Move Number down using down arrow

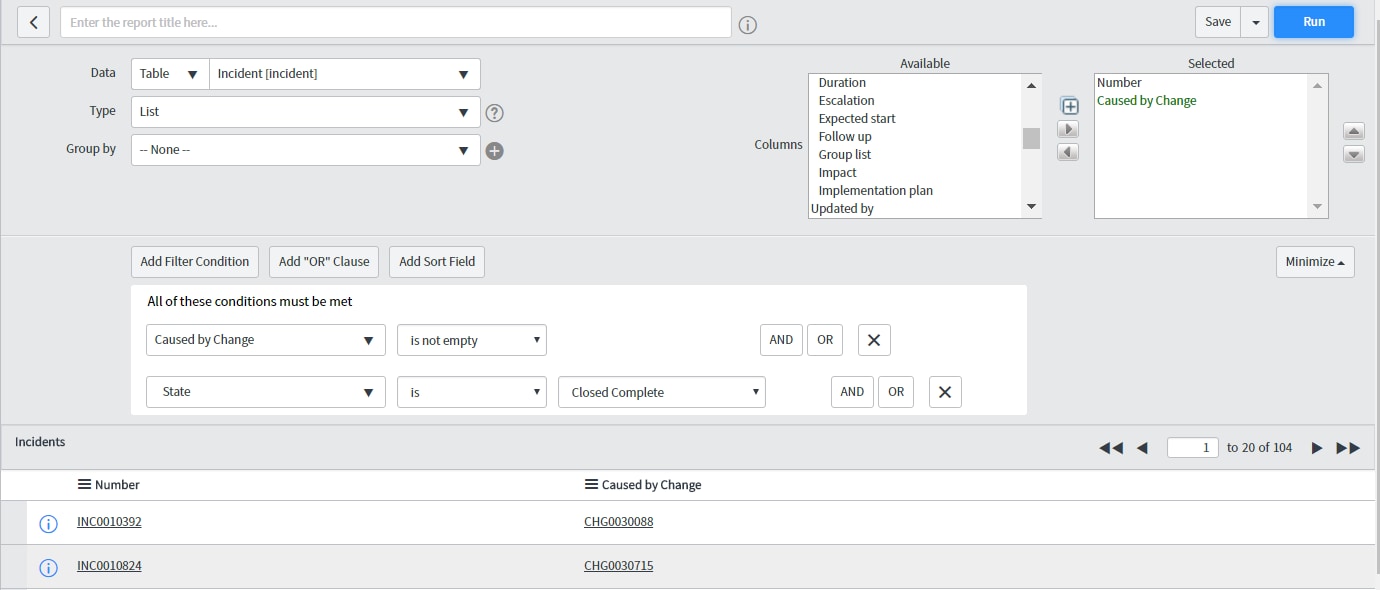(1354, 154)
